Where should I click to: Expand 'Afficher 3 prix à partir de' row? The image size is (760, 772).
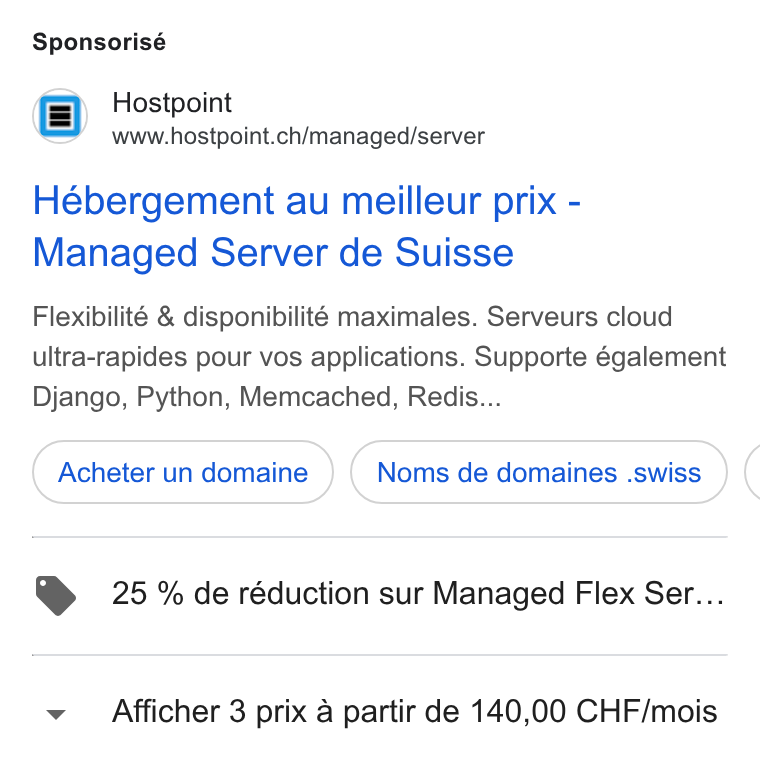click(x=380, y=712)
